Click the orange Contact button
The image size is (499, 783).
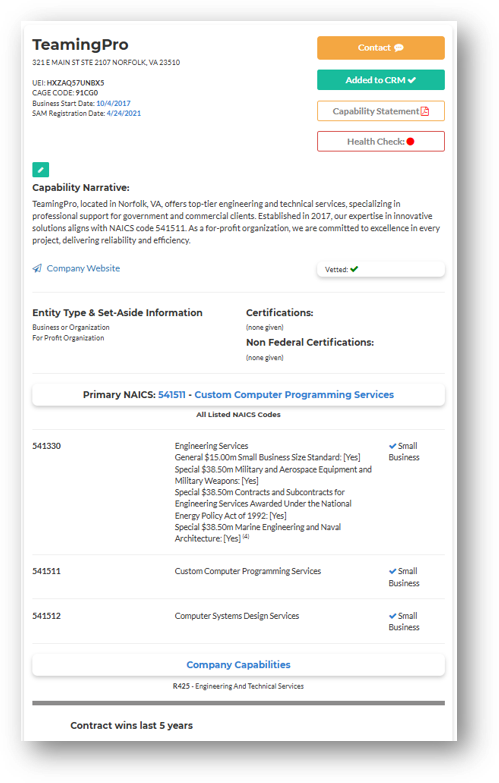point(381,48)
